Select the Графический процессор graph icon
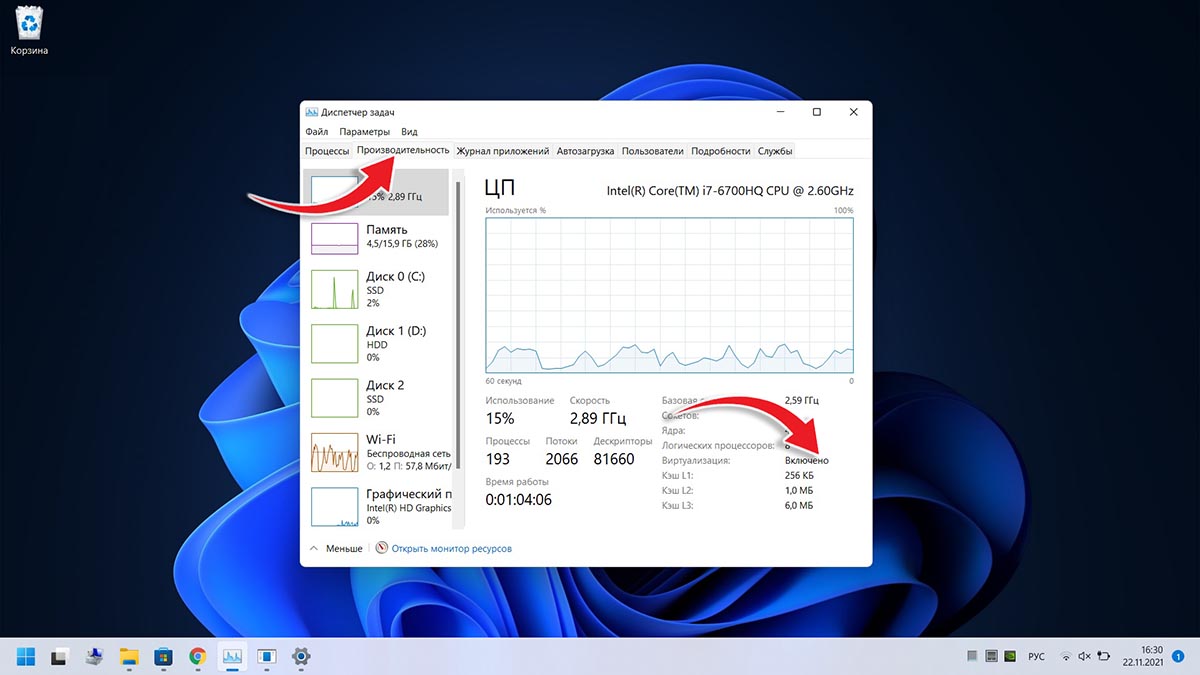The height and width of the screenshot is (675, 1200). [334, 506]
